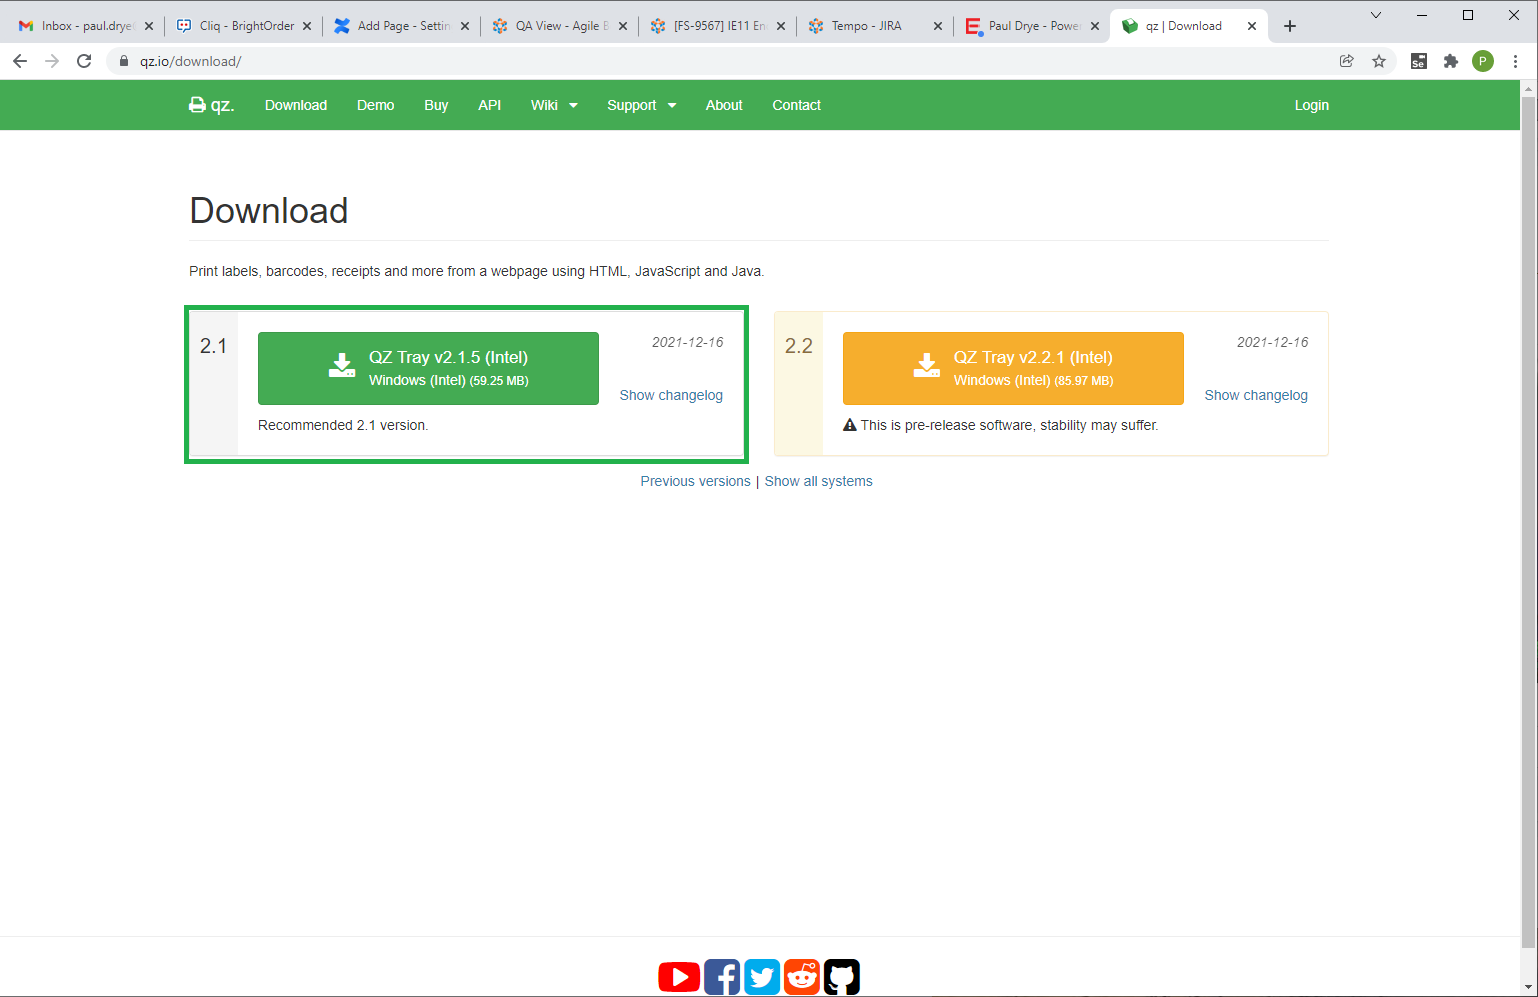Open the Buy nav menu item

click(436, 105)
